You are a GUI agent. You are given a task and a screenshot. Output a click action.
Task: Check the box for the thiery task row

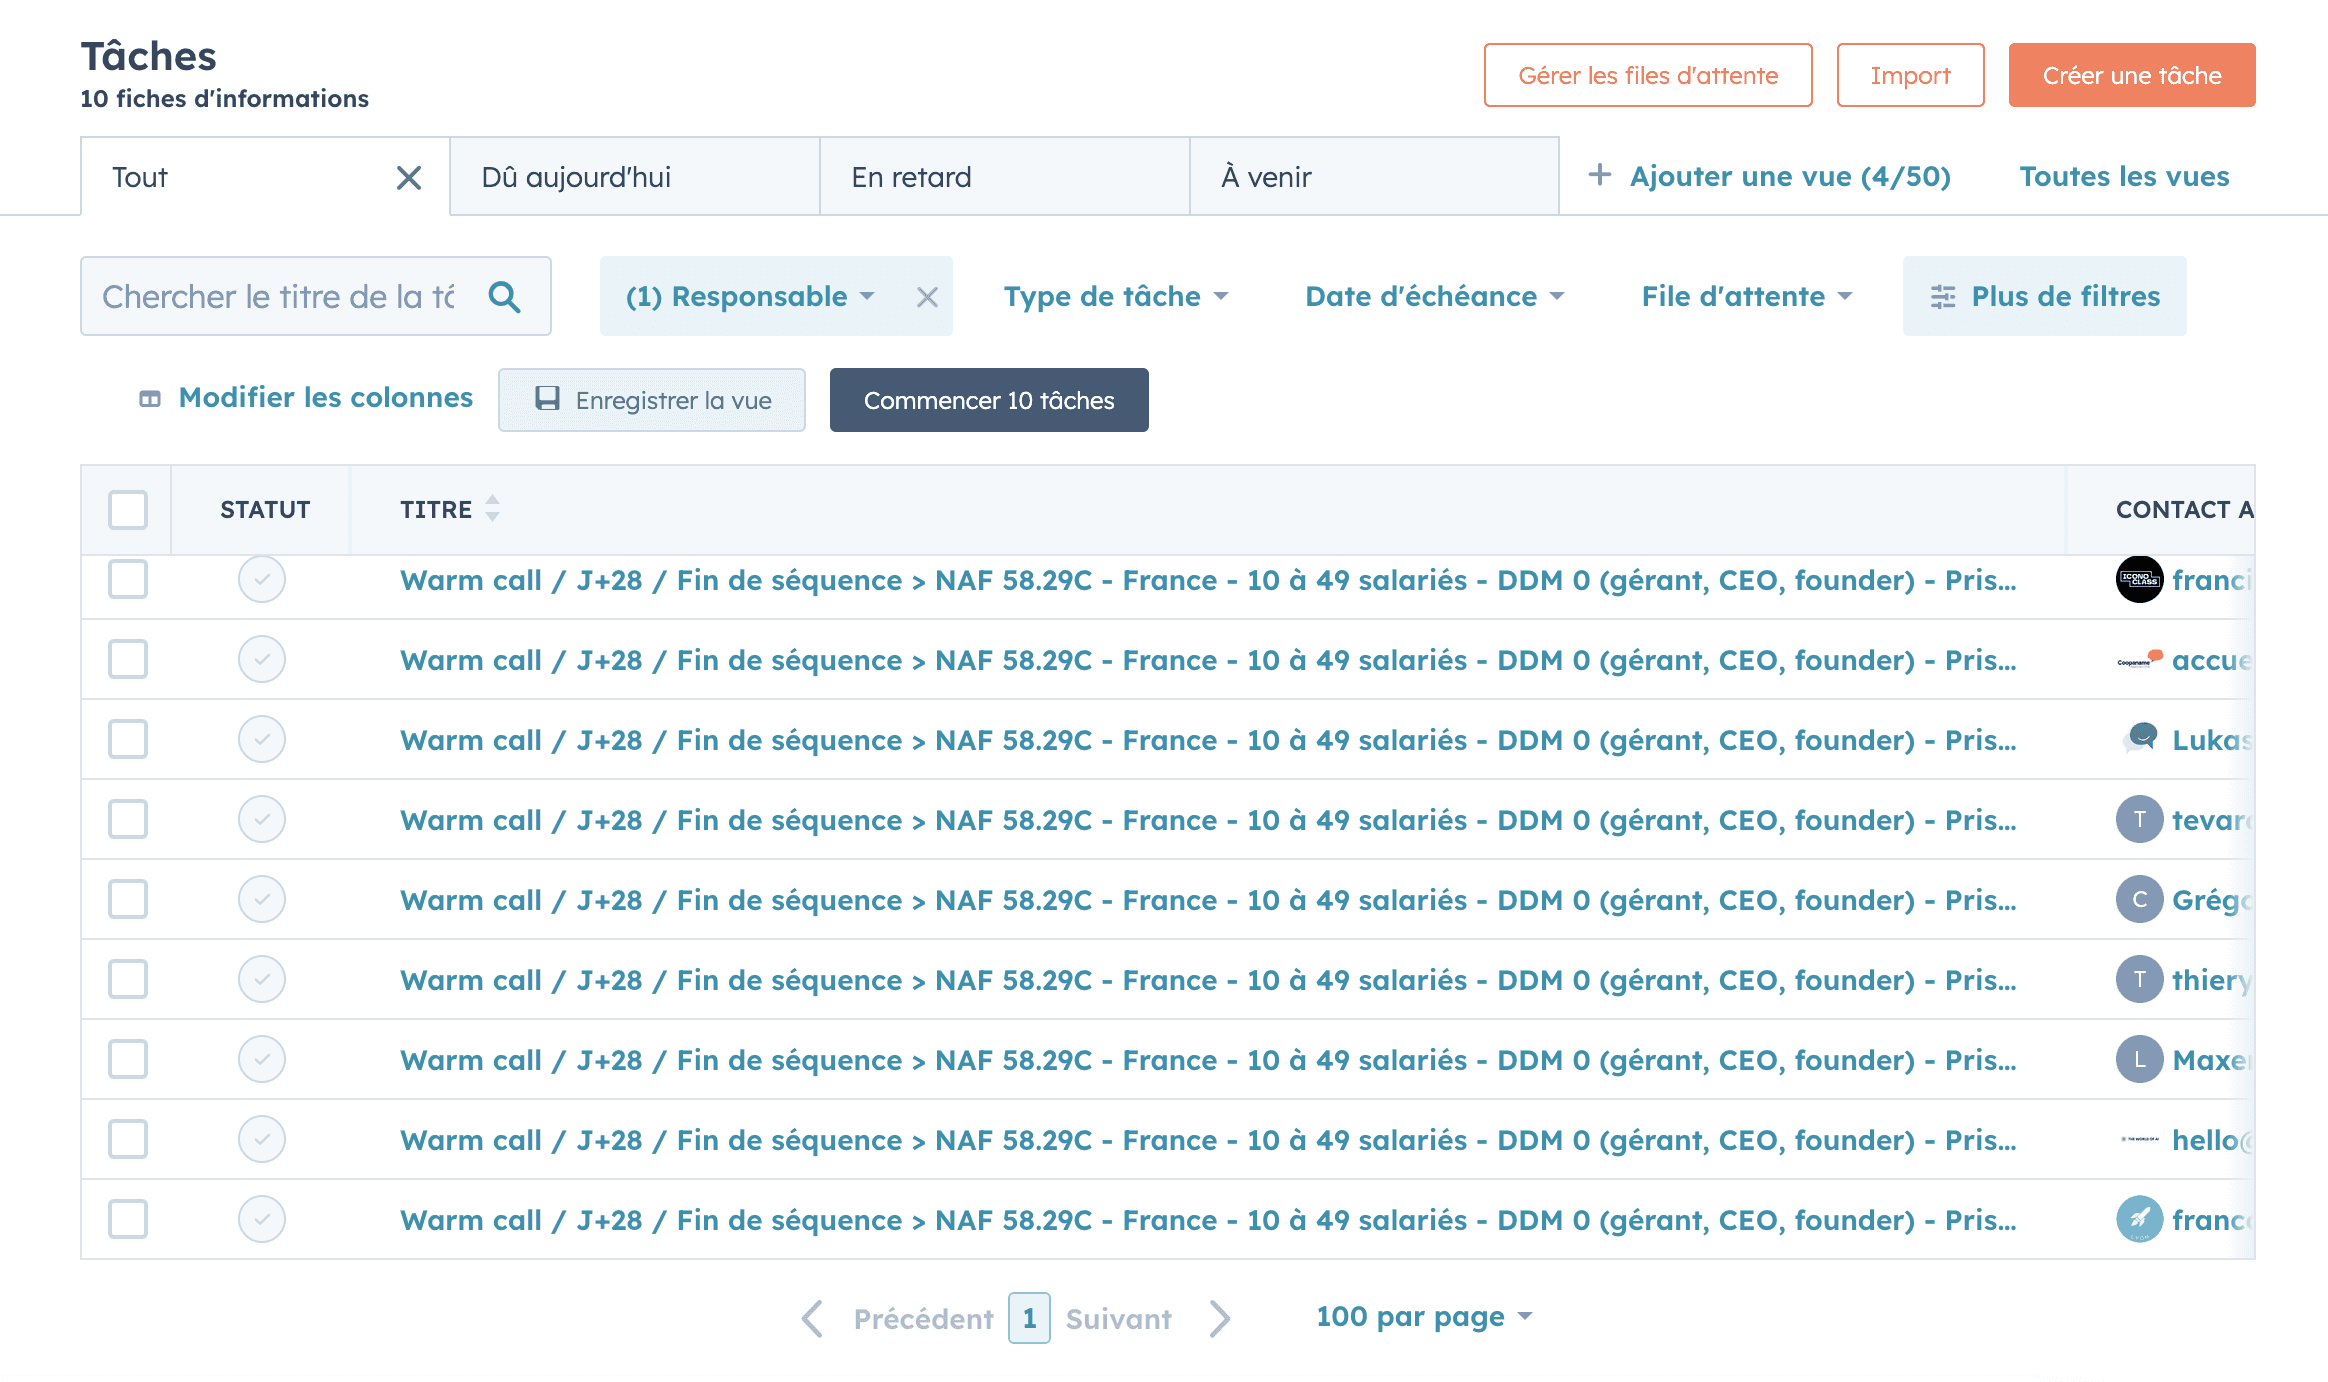click(x=128, y=979)
